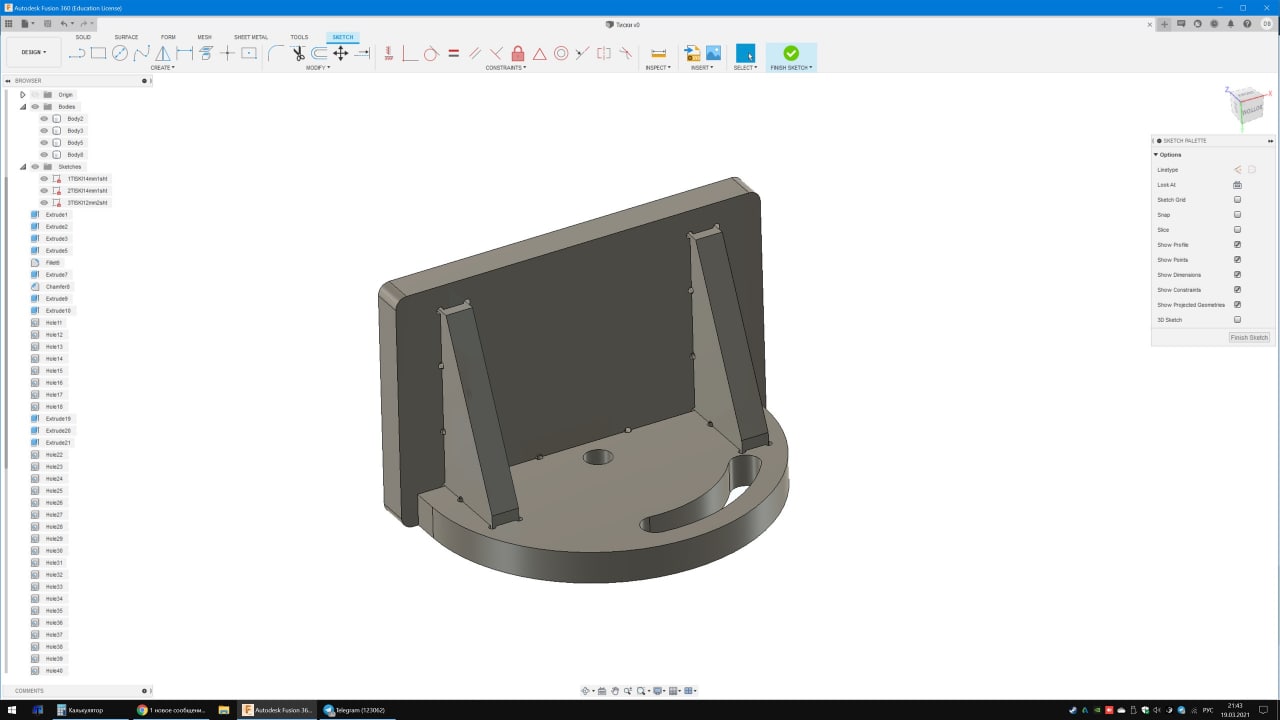Toggle the Snap checkbox

(1237, 215)
